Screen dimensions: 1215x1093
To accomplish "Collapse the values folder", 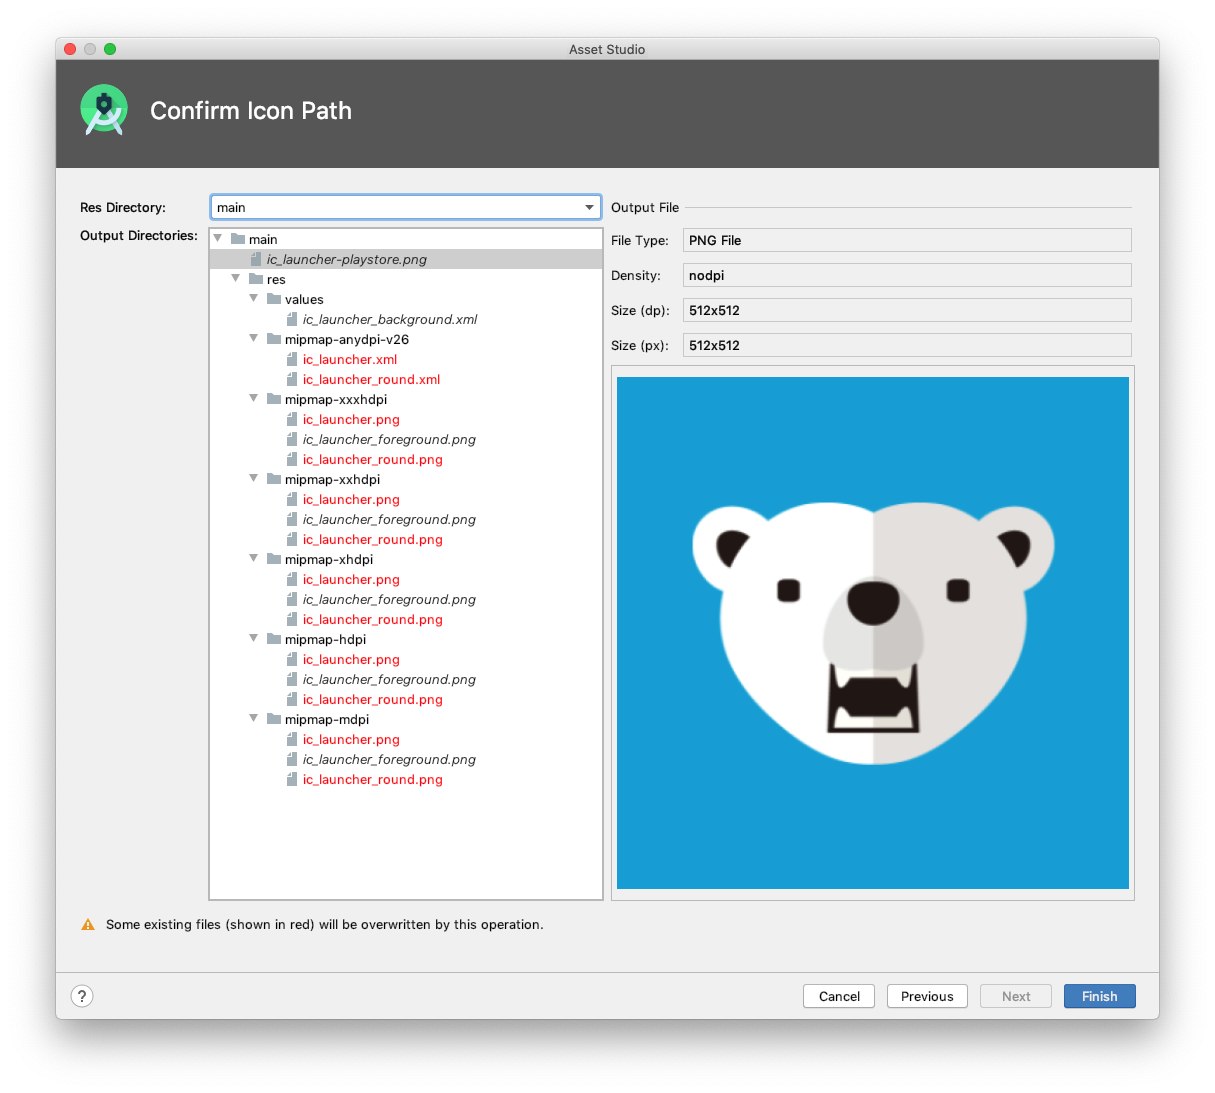I will [x=253, y=299].
